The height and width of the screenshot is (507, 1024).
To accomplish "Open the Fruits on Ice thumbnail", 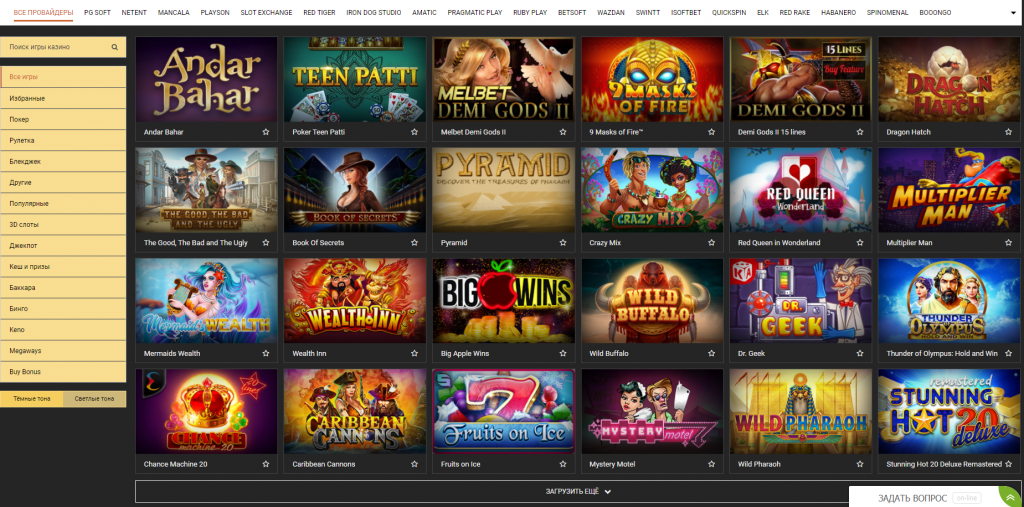I will click(x=504, y=412).
